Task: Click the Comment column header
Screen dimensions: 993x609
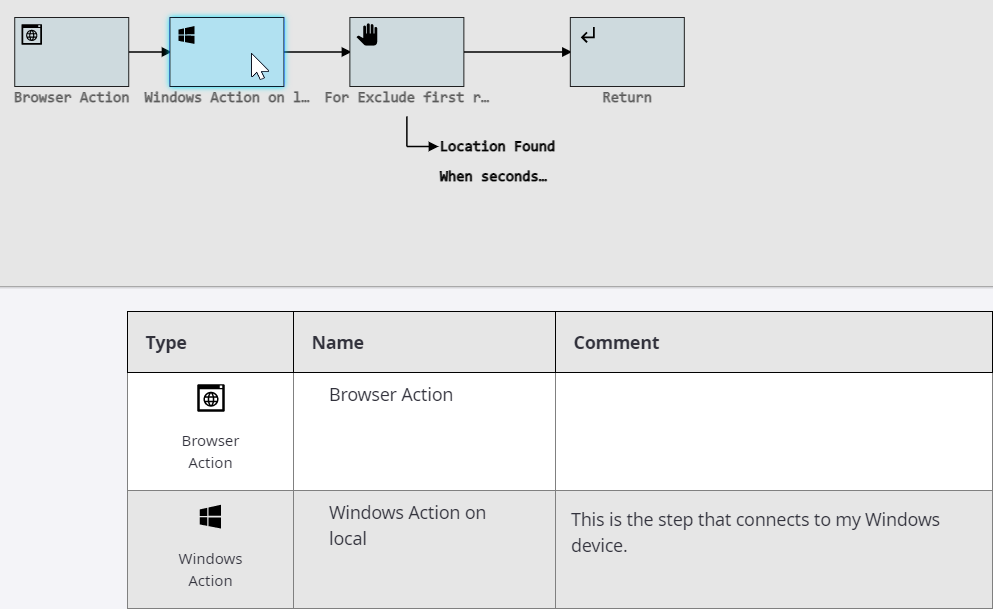Action: [x=616, y=342]
